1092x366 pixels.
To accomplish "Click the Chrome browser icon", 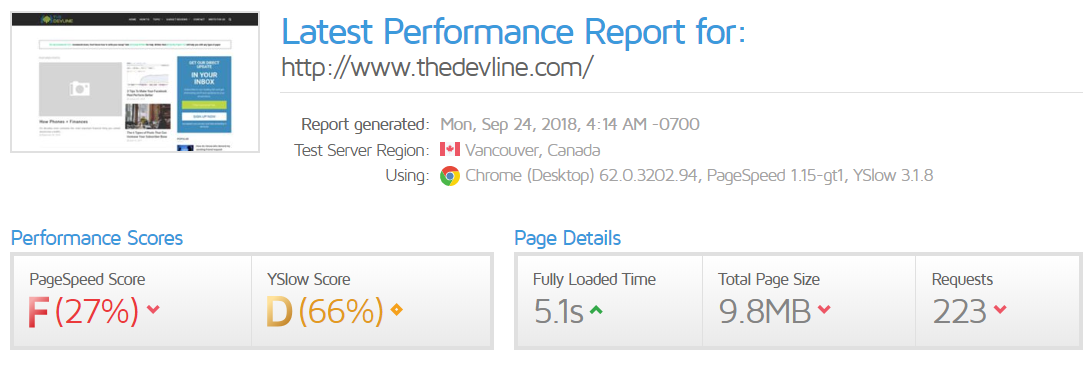I will 450,176.
